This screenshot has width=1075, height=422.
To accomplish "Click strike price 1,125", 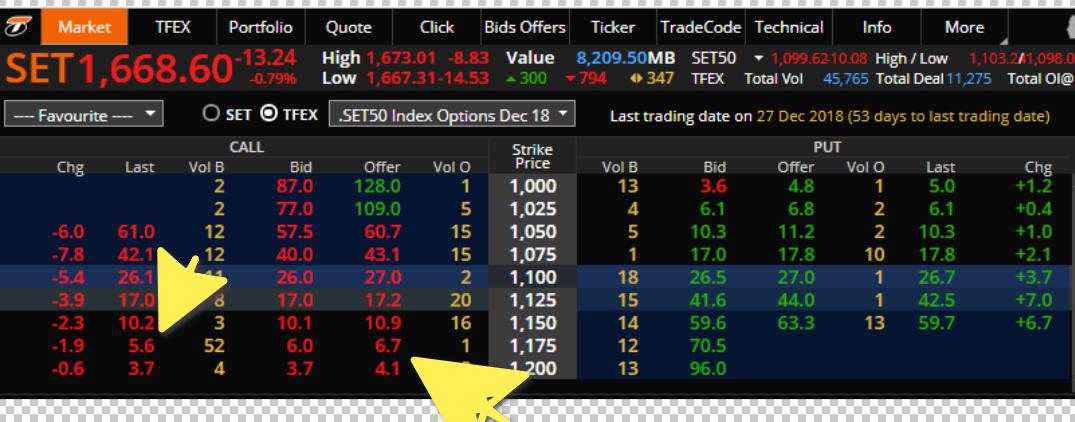I will (x=533, y=300).
